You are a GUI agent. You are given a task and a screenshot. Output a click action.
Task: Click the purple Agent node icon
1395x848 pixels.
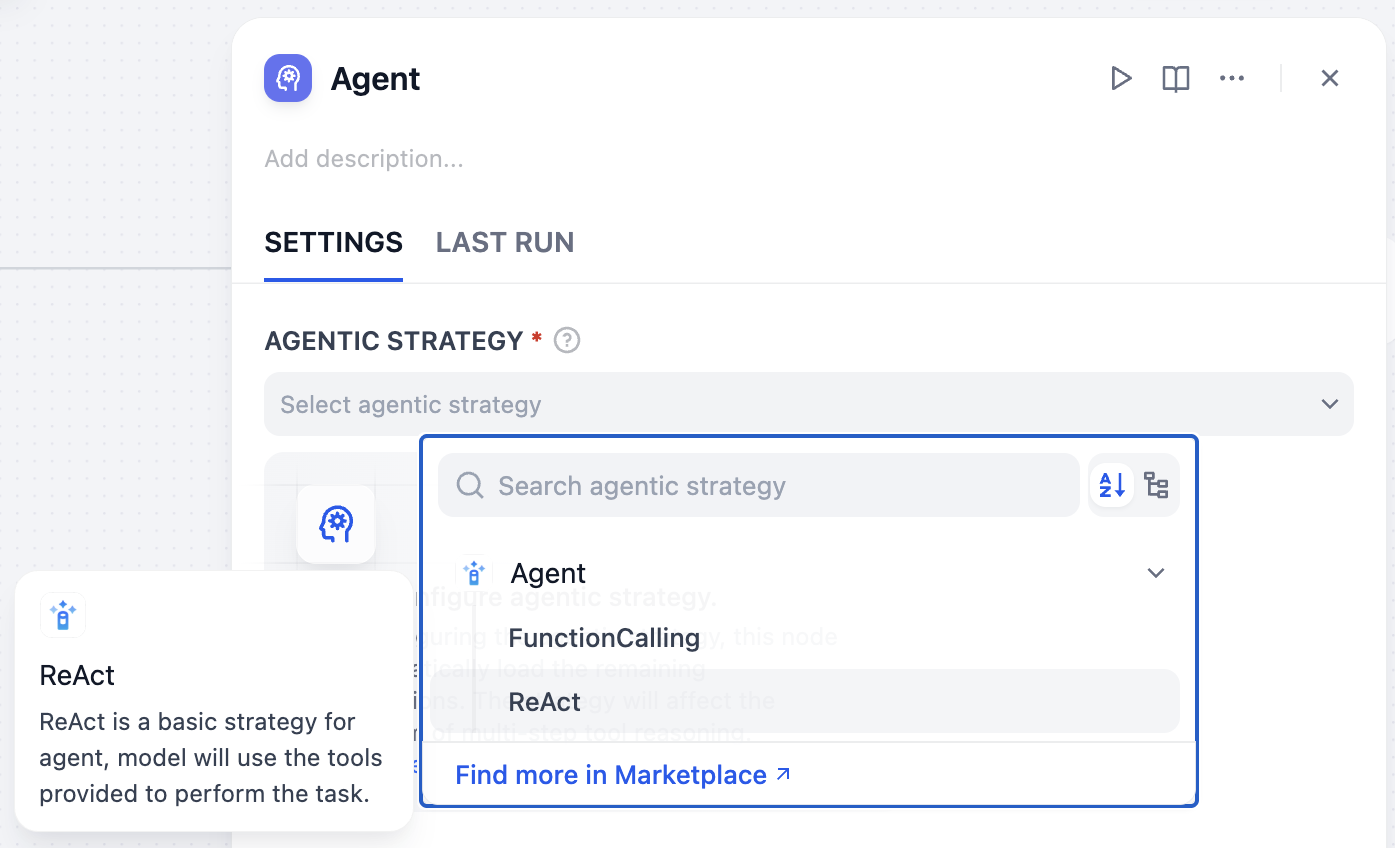click(288, 78)
